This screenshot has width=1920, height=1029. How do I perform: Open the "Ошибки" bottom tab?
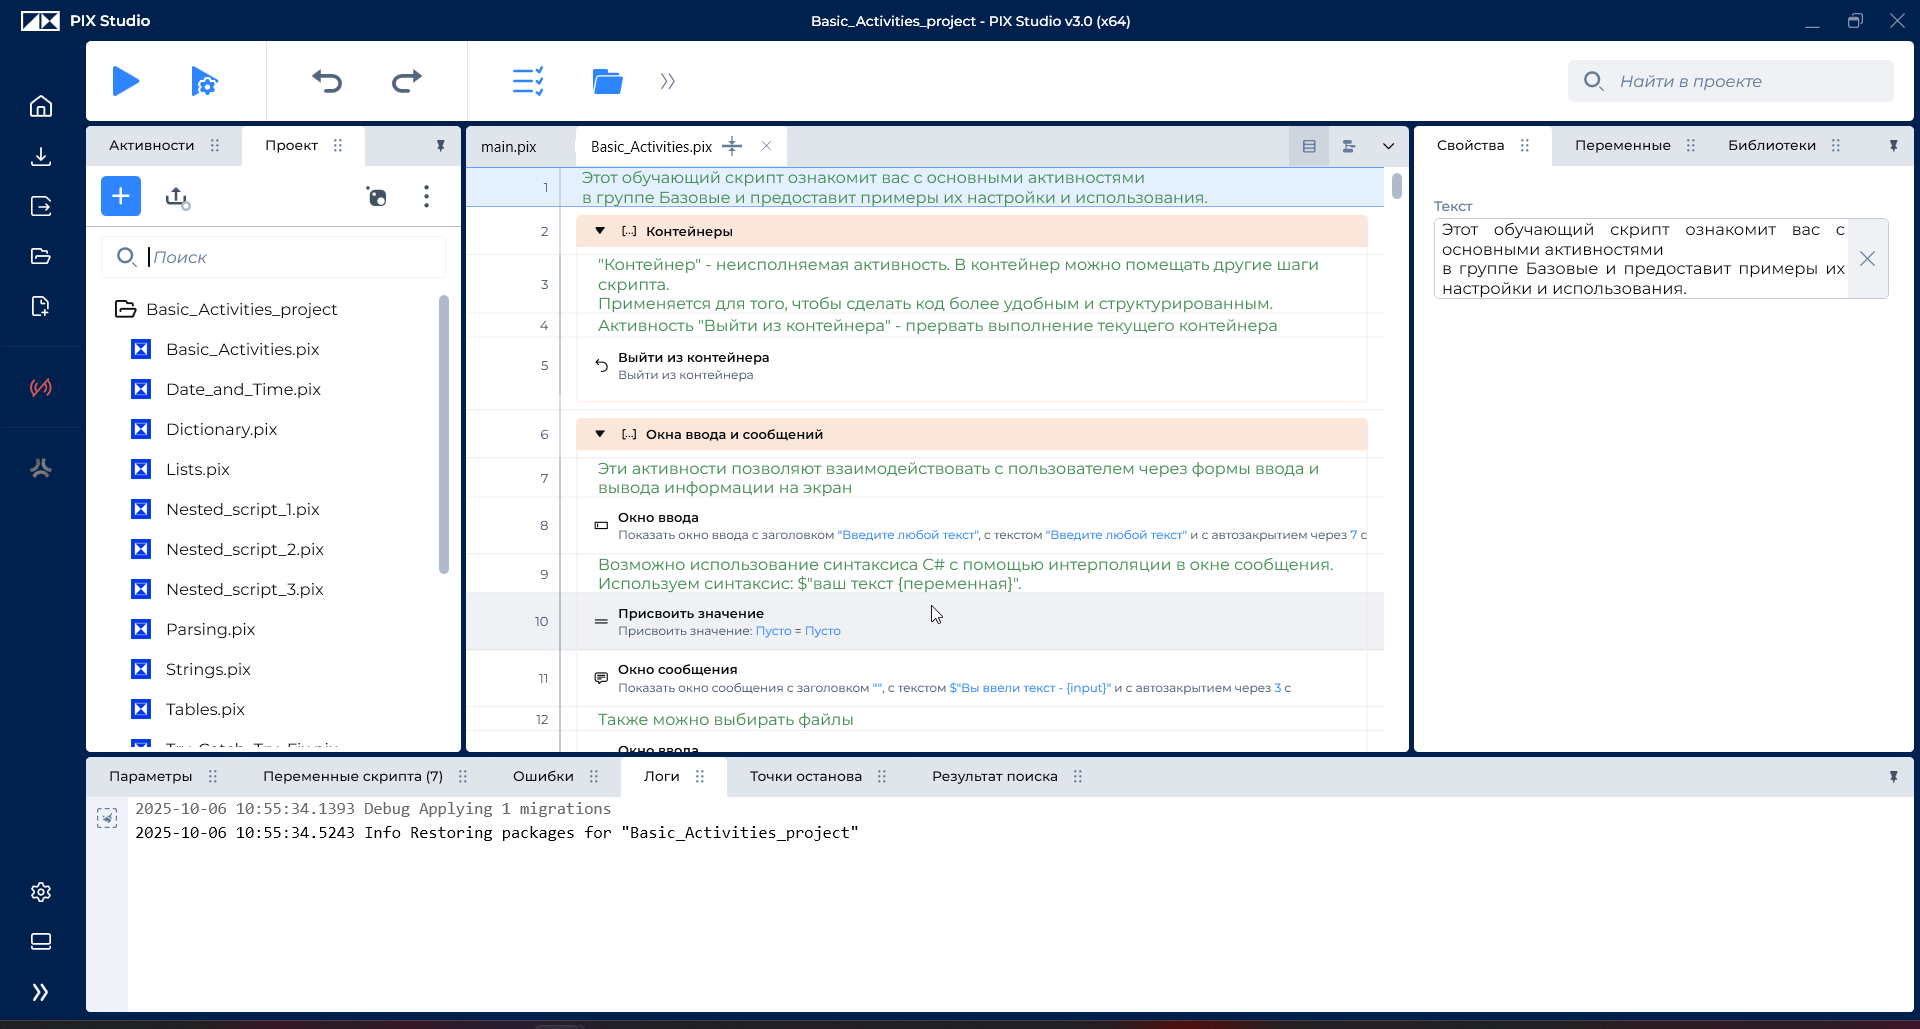click(x=543, y=776)
